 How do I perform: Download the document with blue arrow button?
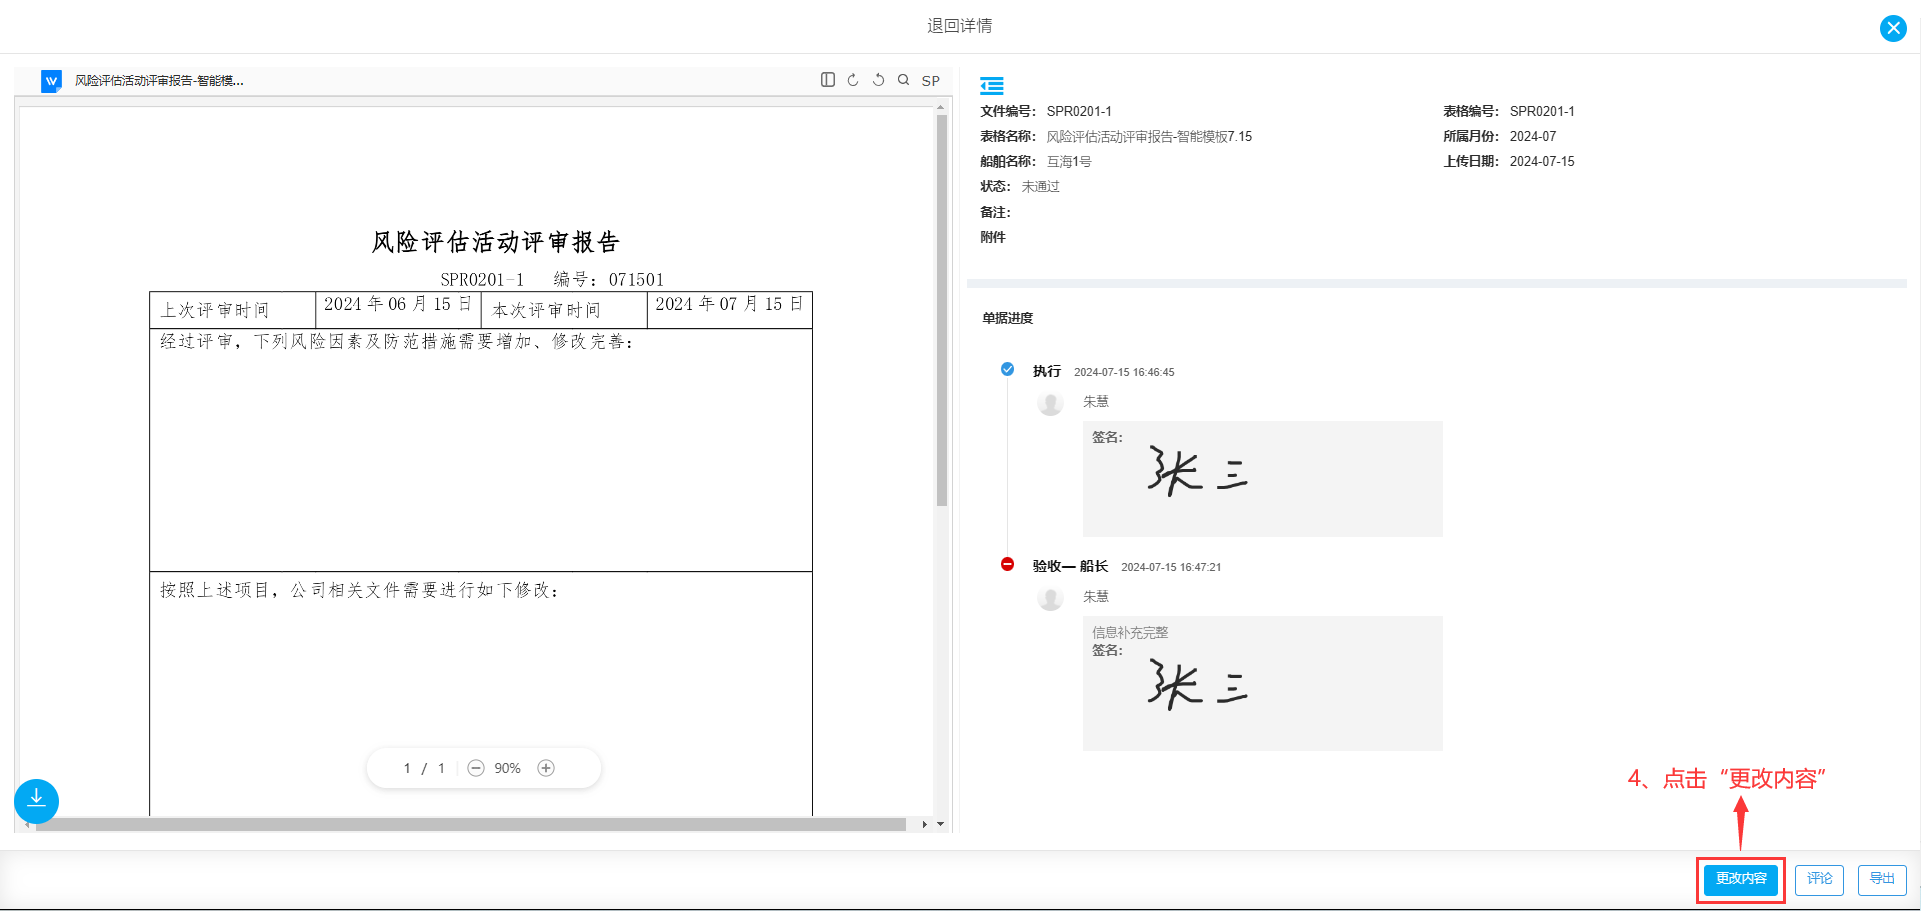36,801
